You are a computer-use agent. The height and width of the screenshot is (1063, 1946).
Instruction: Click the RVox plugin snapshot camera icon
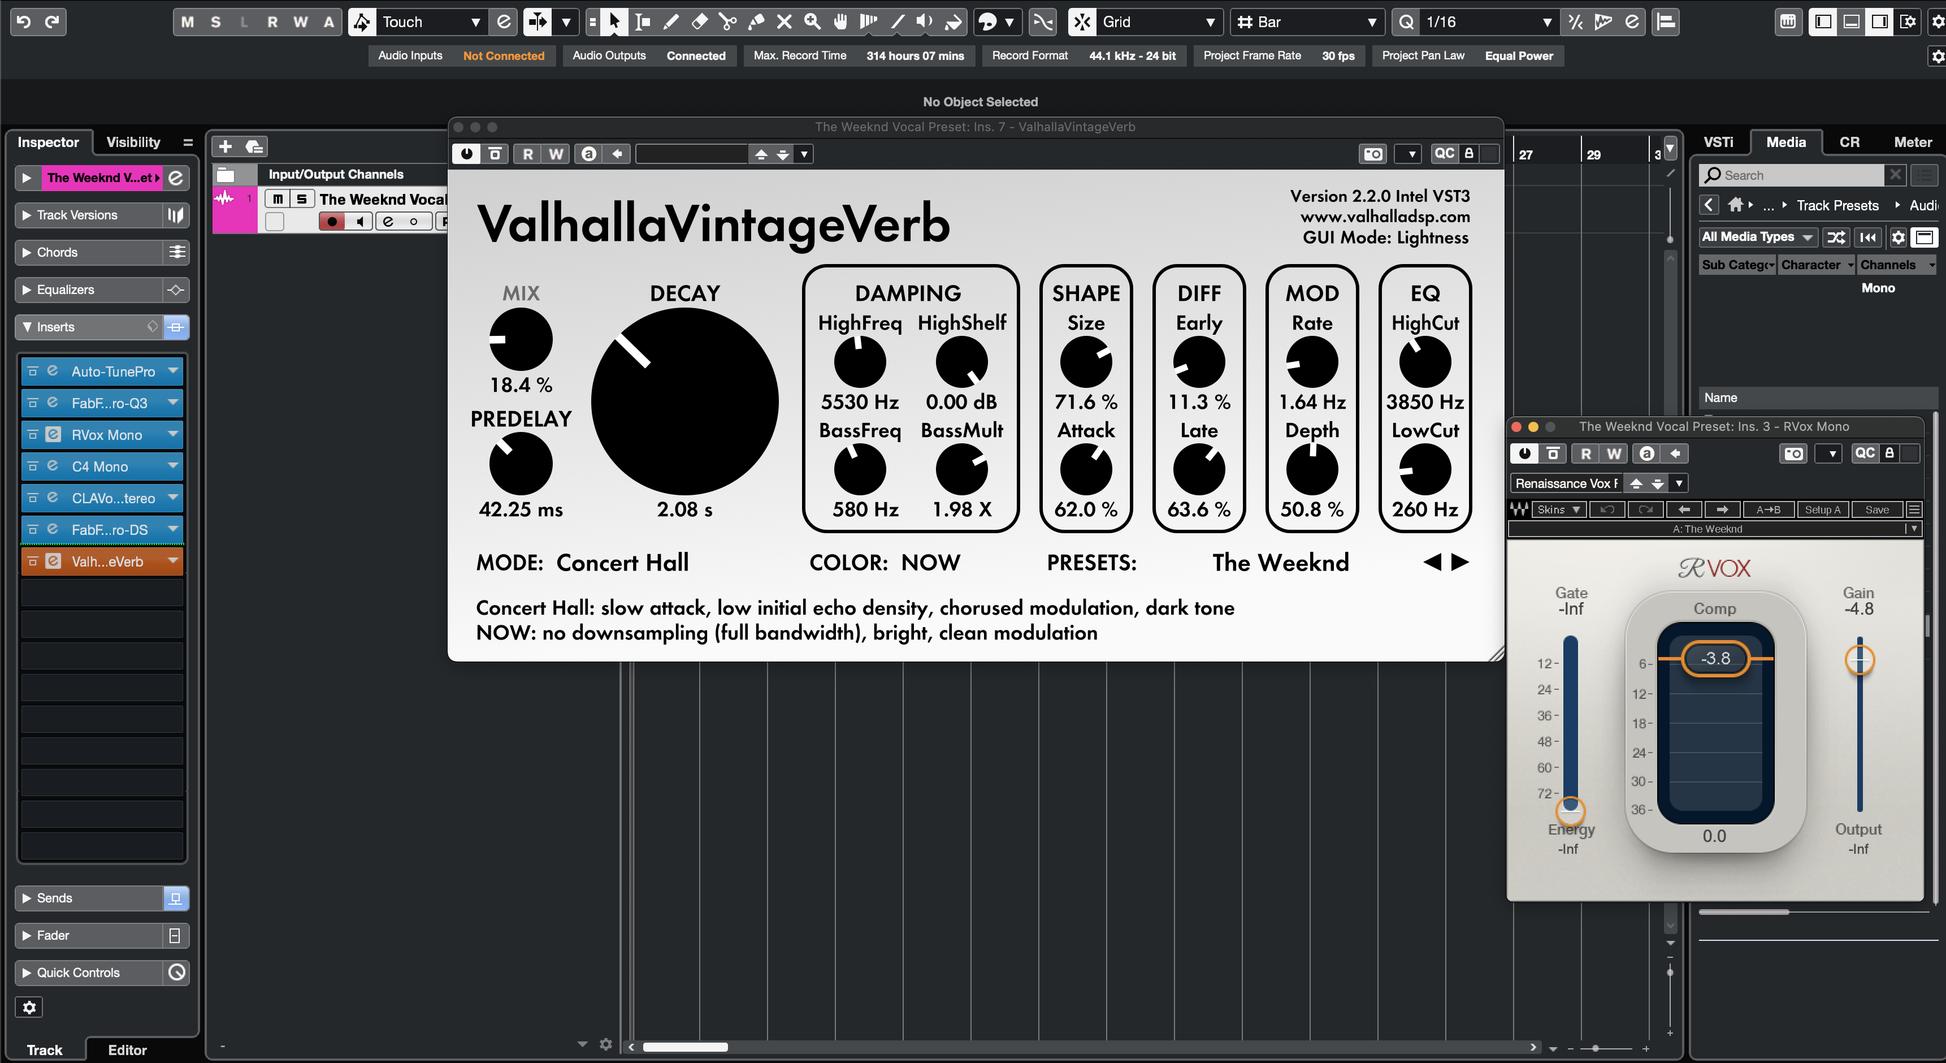click(1793, 454)
